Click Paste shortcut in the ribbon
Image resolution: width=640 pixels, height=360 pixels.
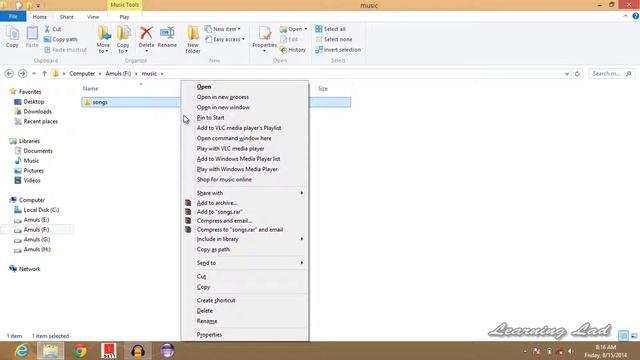65,50
